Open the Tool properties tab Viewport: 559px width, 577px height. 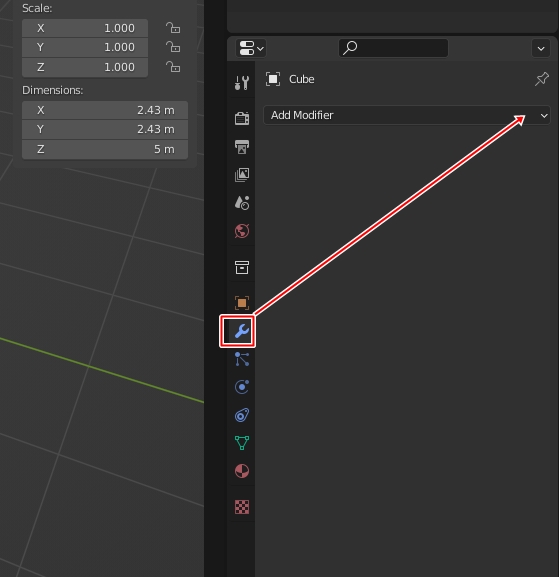click(x=242, y=83)
